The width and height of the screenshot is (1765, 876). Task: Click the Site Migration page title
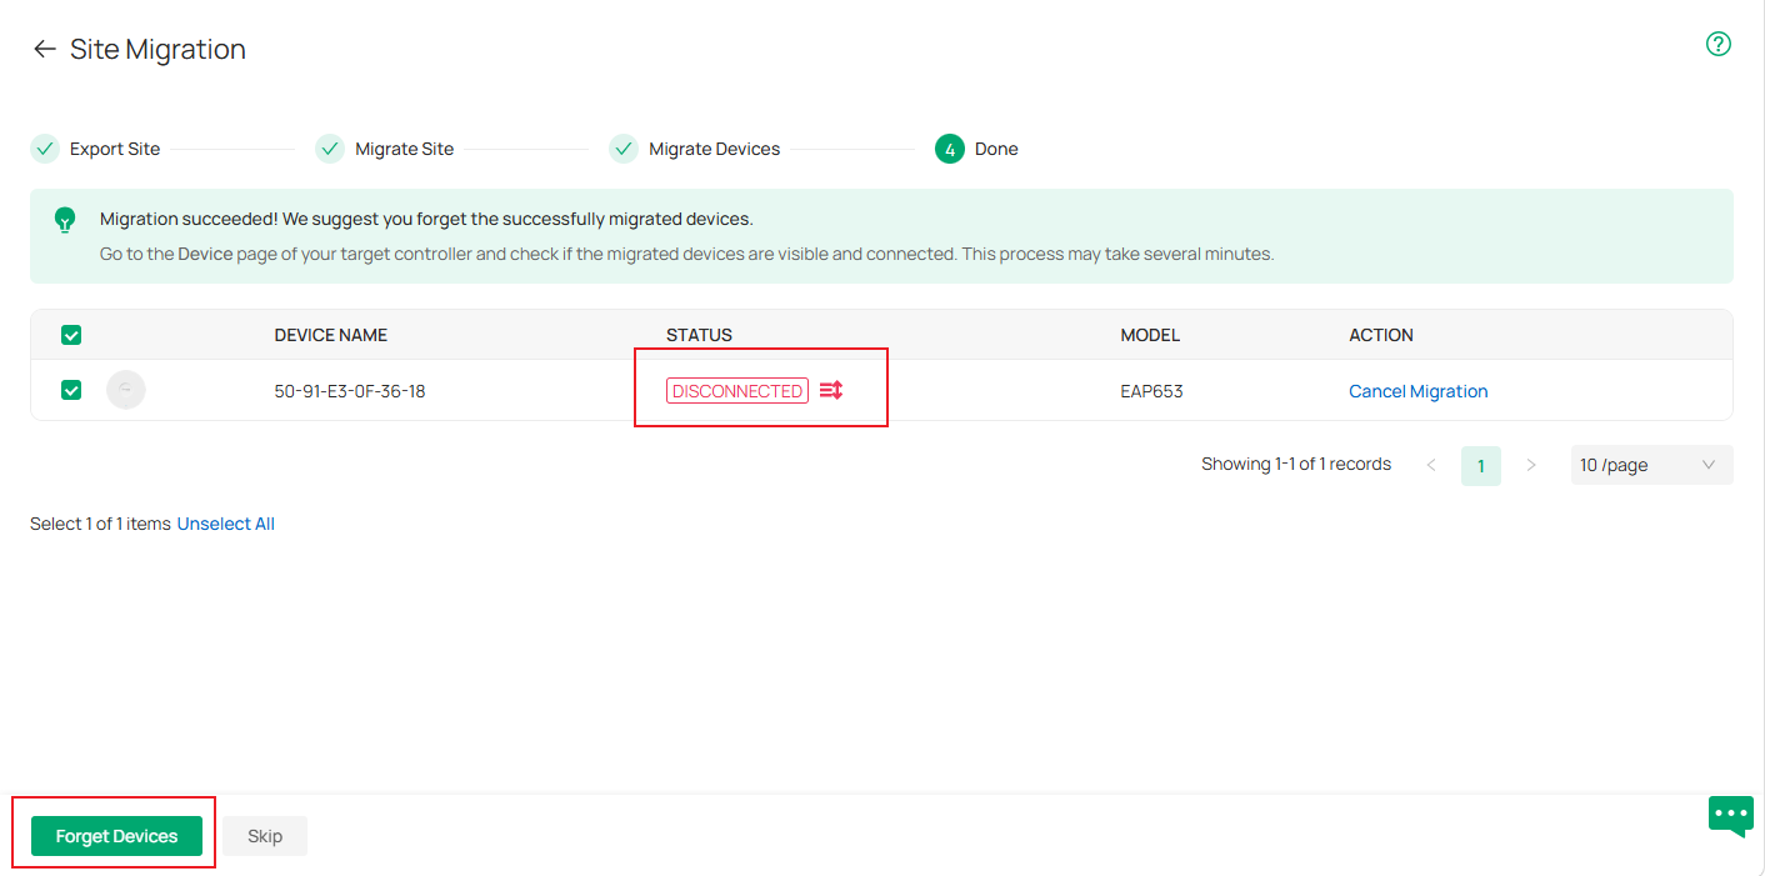pos(158,49)
